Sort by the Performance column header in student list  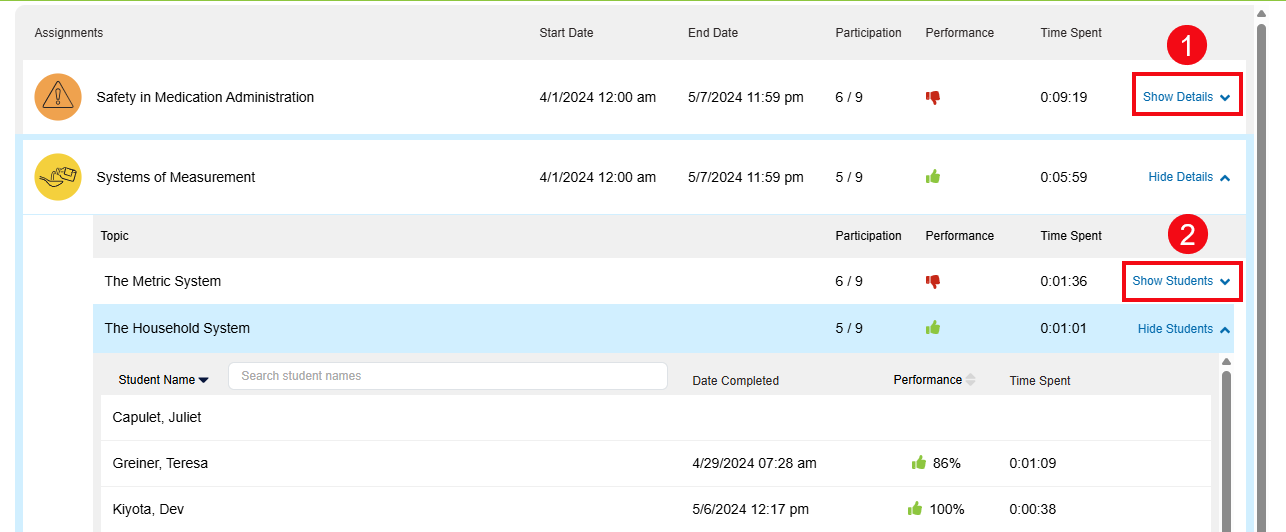(928, 380)
